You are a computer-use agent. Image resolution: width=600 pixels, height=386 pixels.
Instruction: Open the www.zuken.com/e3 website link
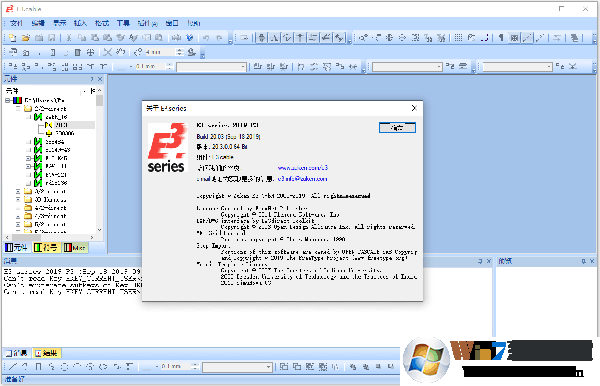(303, 168)
